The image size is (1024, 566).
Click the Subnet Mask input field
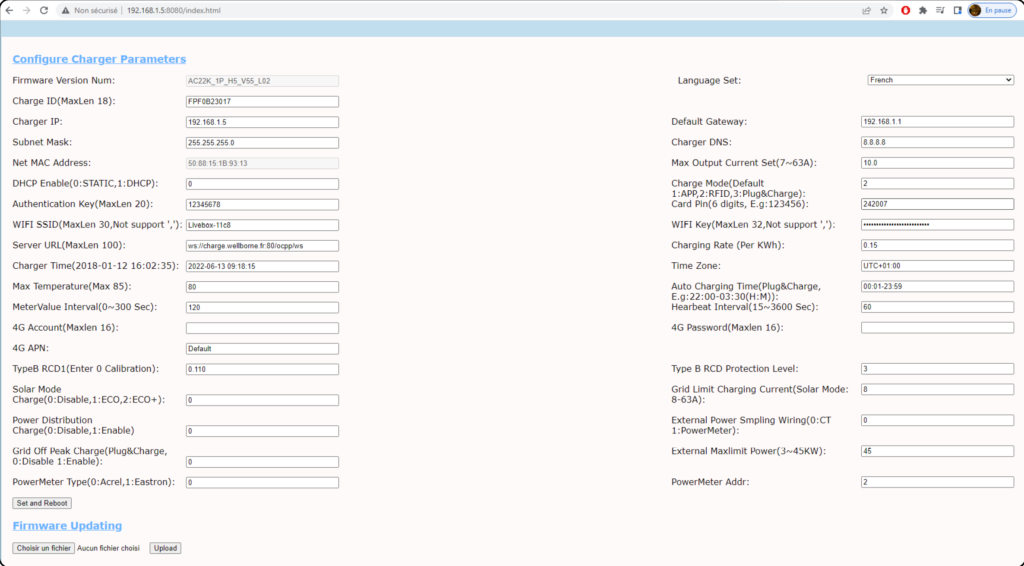click(x=262, y=143)
